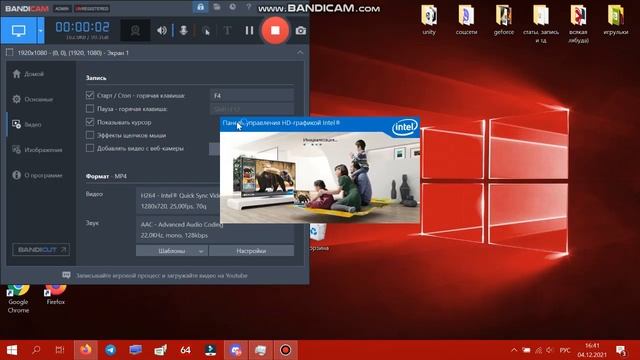Click the YouTube upload tip message
Viewport: 640px width, 360px height.
pos(155,276)
